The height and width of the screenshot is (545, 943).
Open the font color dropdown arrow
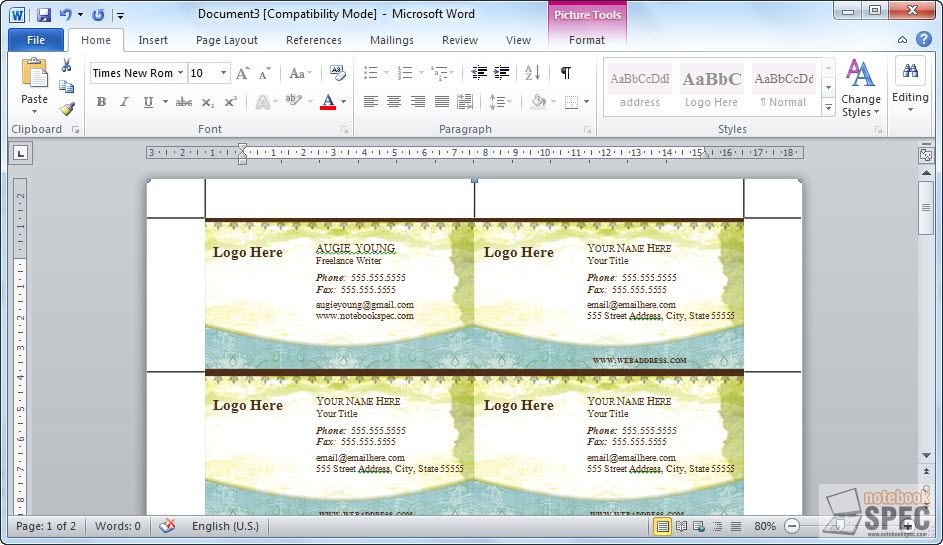click(x=343, y=102)
